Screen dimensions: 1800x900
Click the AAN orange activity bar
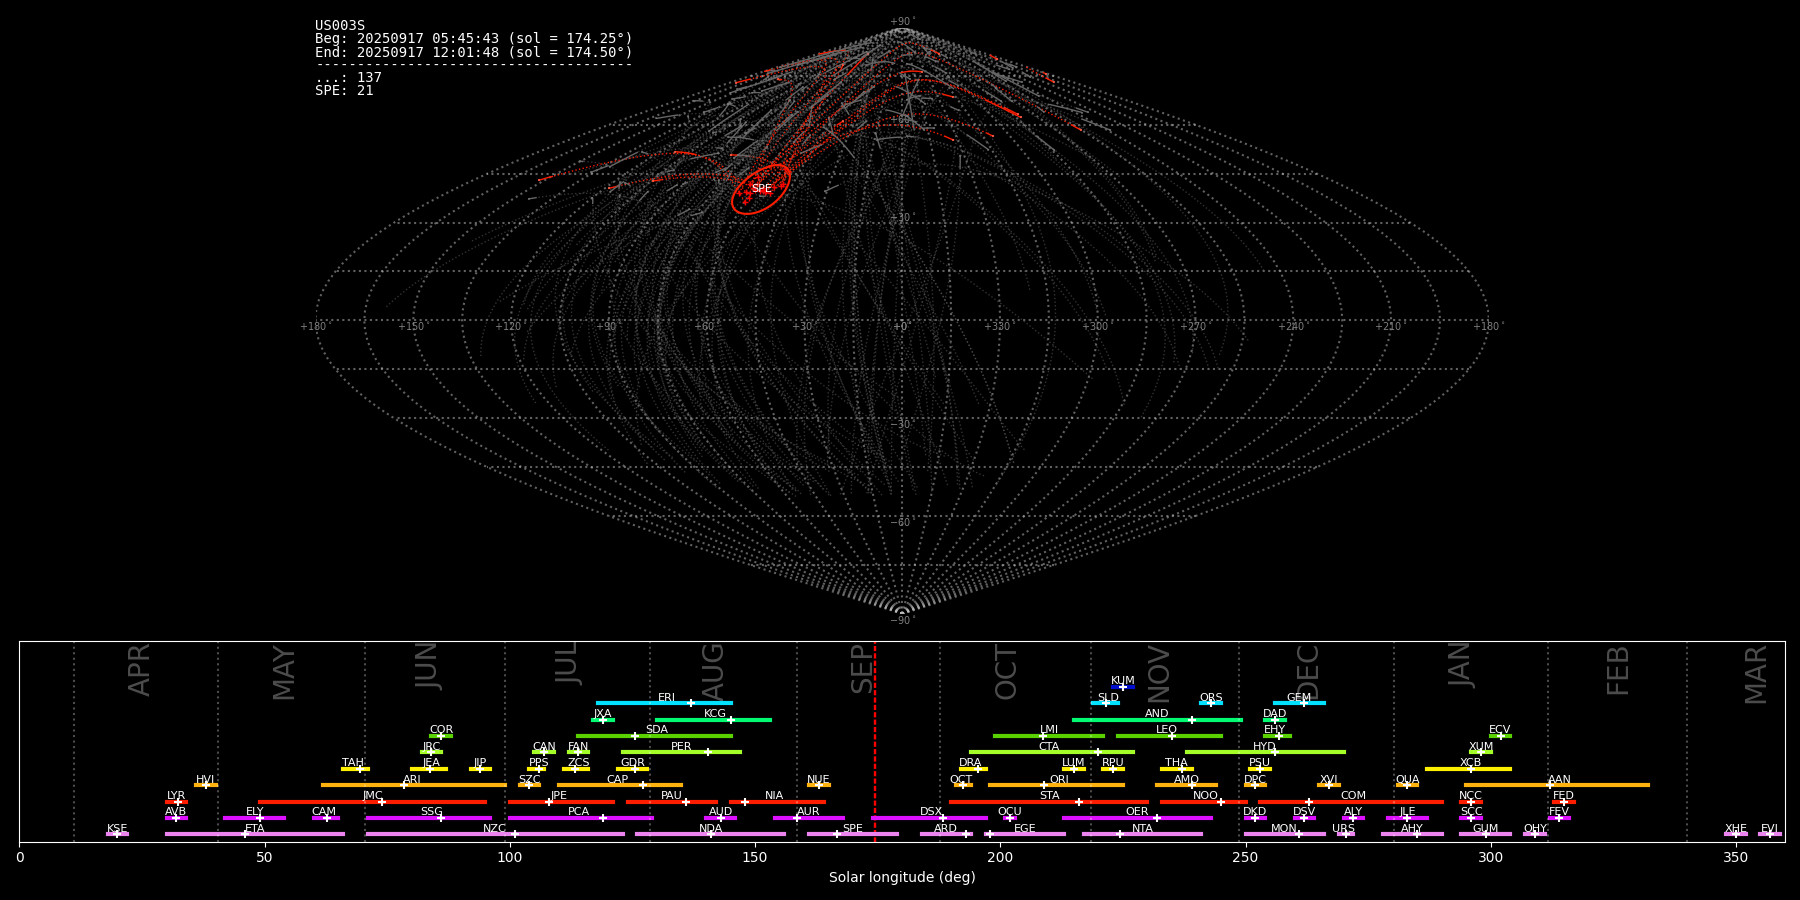(1557, 785)
